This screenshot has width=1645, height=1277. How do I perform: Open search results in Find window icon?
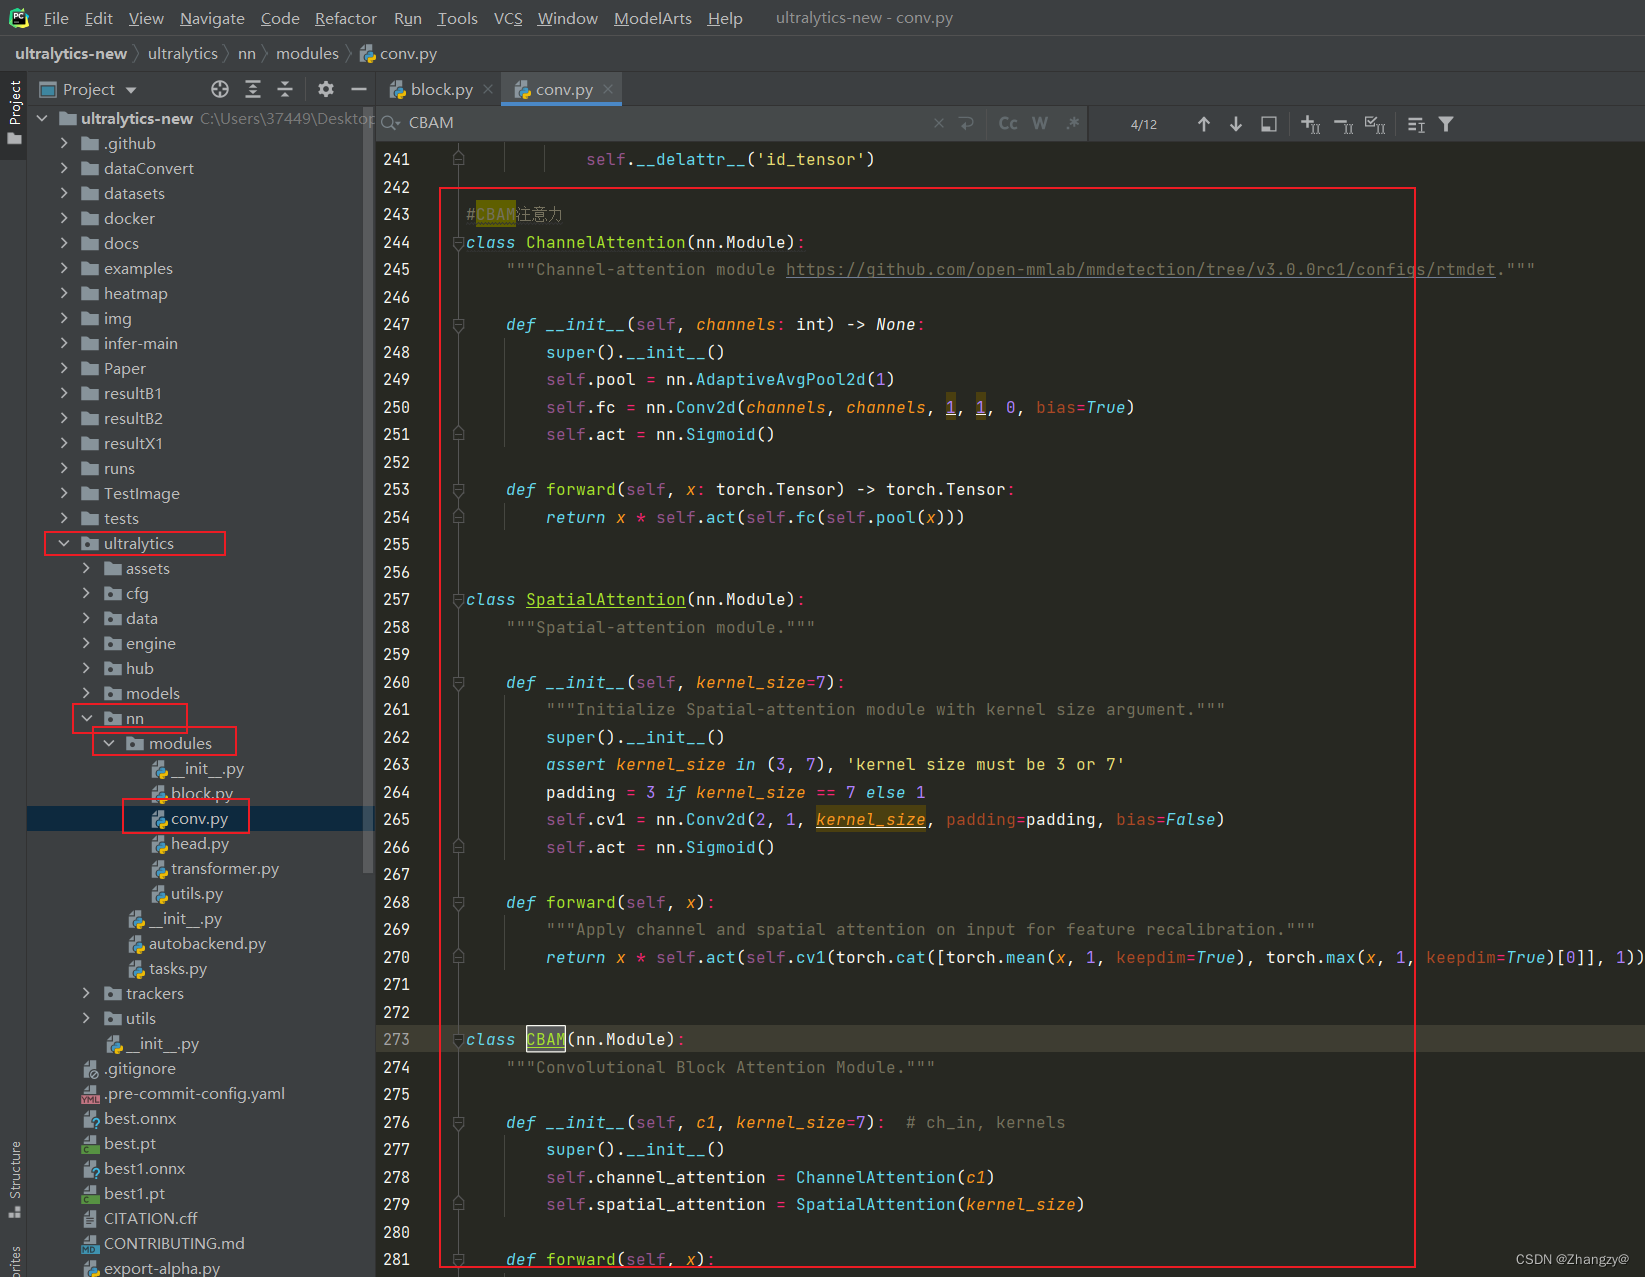(1269, 124)
